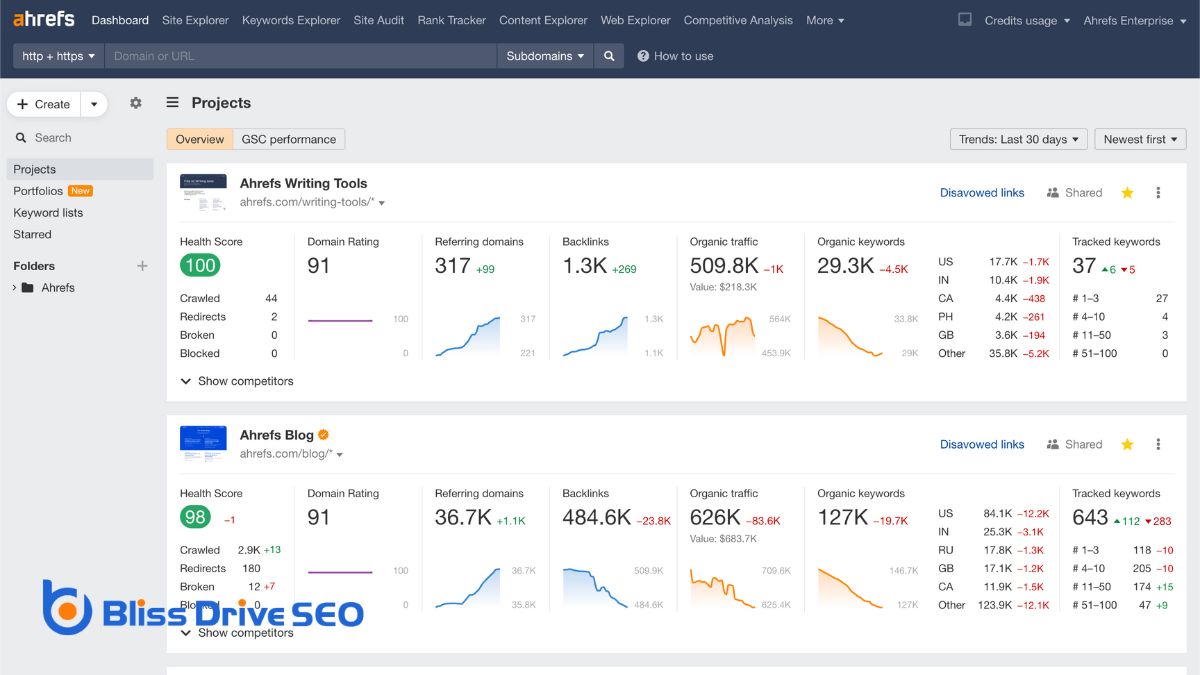Open Competitive Analysis

pyautogui.click(x=738, y=20)
